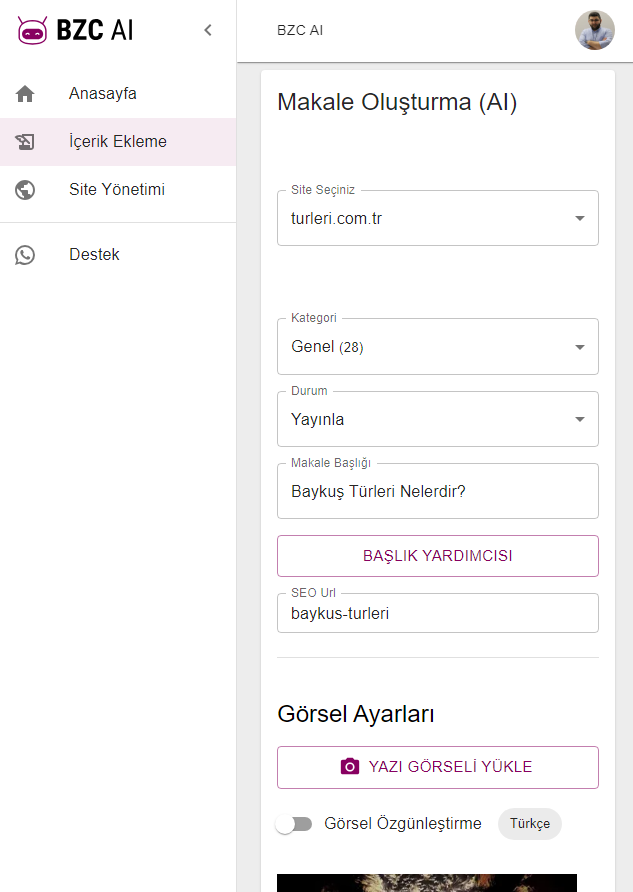Select the Site Yönetimi menu item
The width and height of the screenshot is (633, 892).
(118, 189)
